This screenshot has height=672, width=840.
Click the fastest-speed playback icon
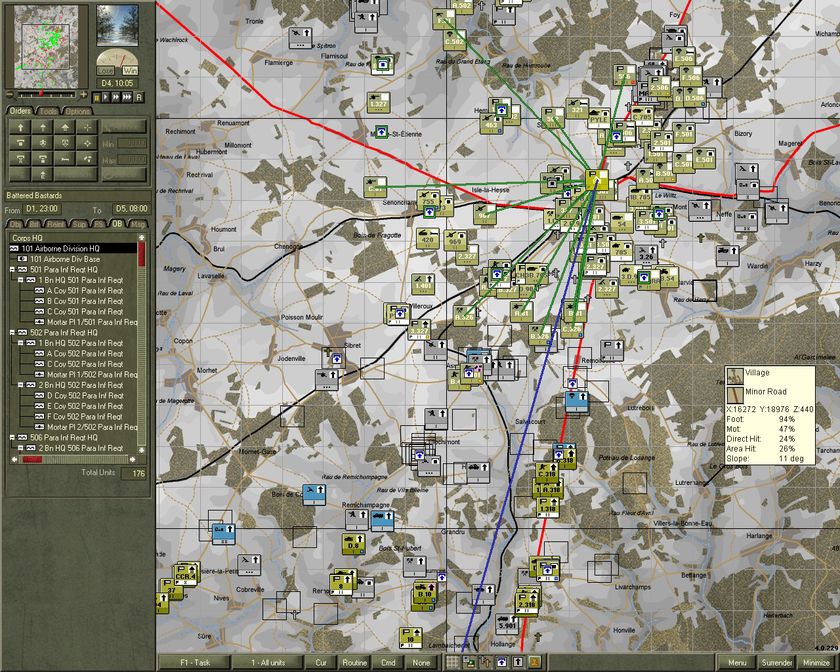pos(126,95)
